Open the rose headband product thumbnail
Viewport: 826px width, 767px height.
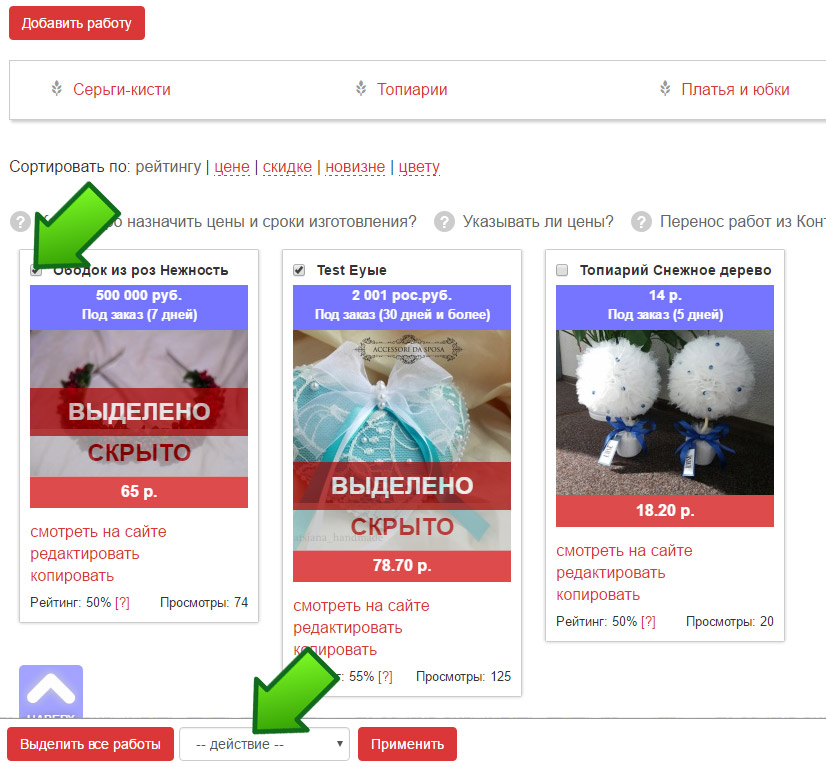pos(139,404)
